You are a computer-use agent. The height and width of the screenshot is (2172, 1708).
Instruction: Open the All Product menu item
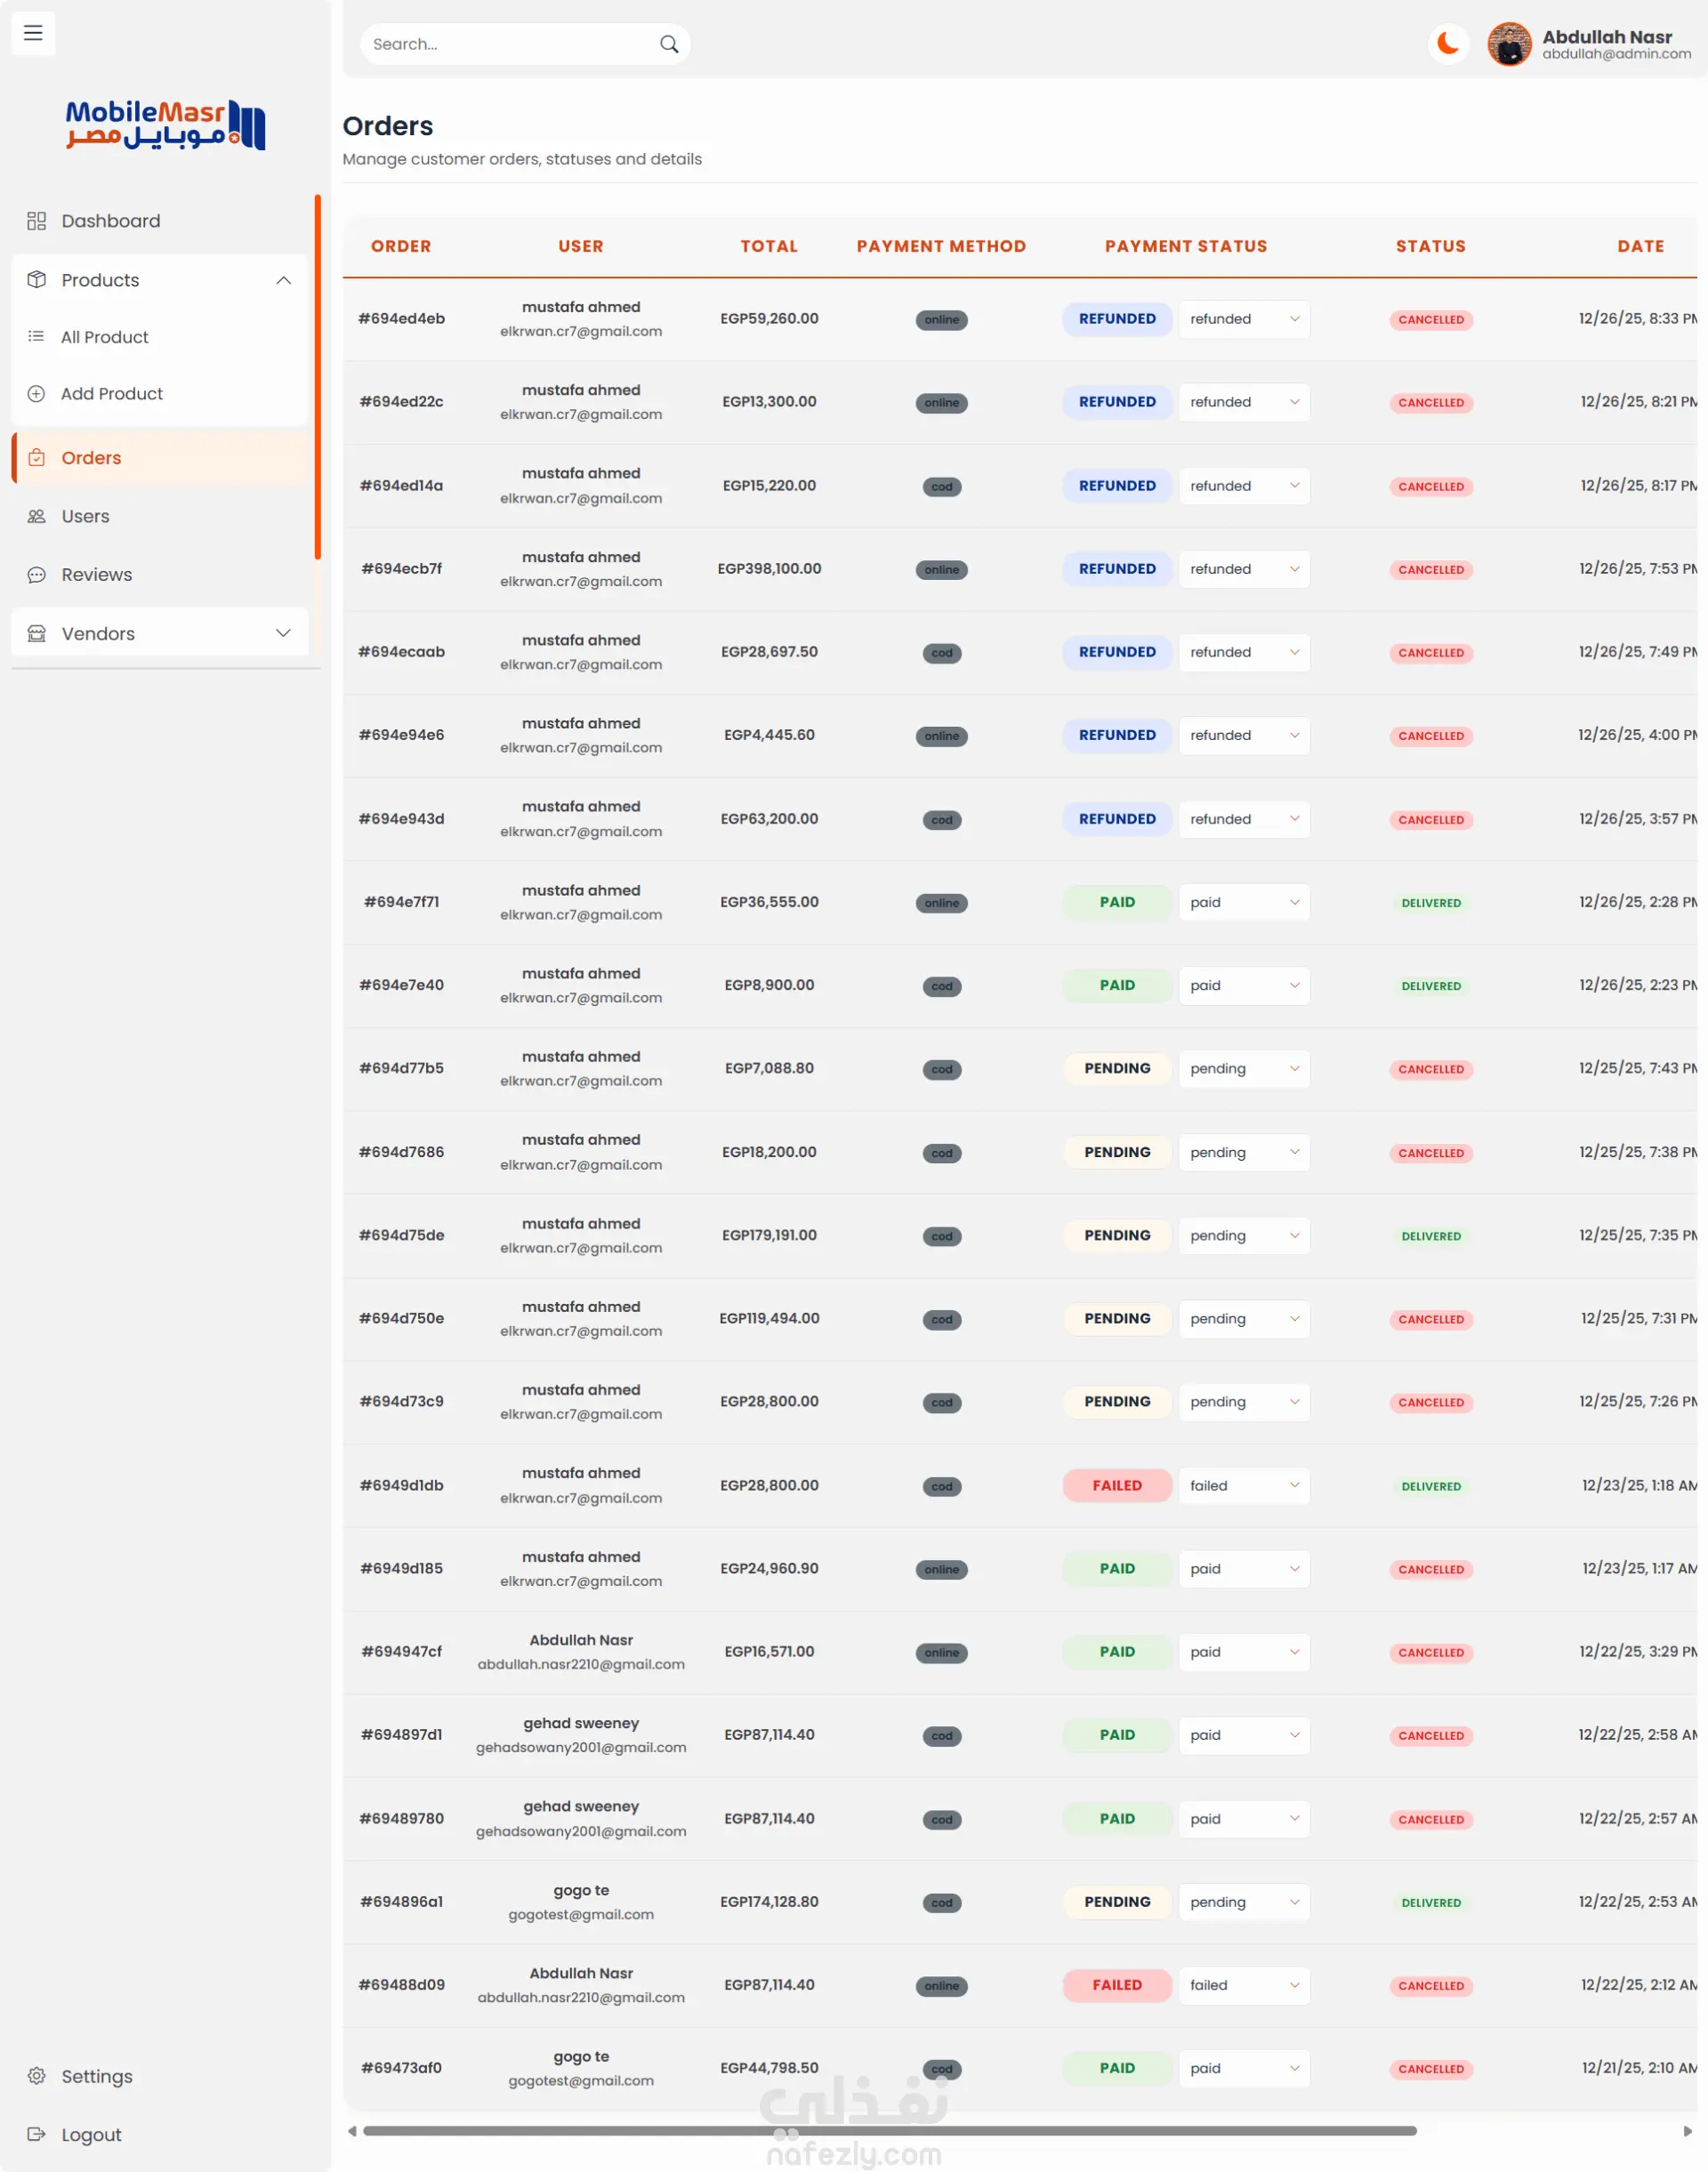coord(105,337)
